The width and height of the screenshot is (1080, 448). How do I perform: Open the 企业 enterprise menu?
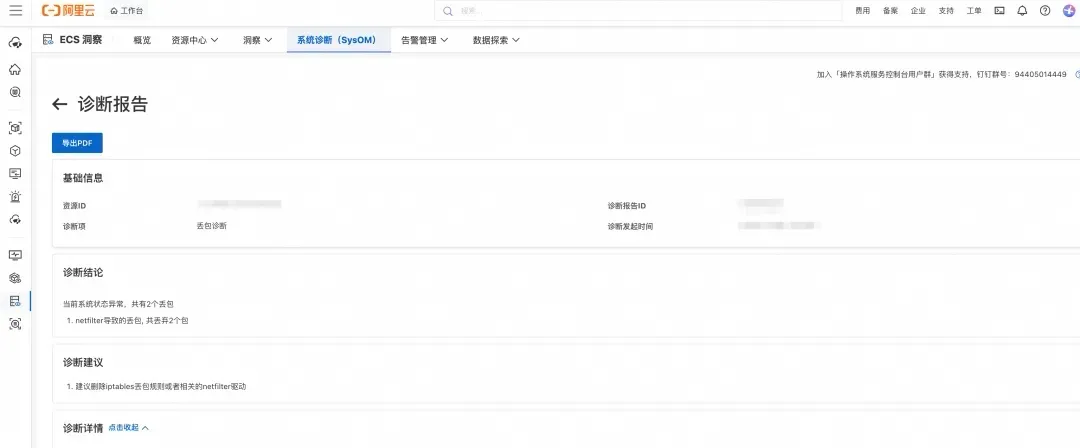(918, 11)
